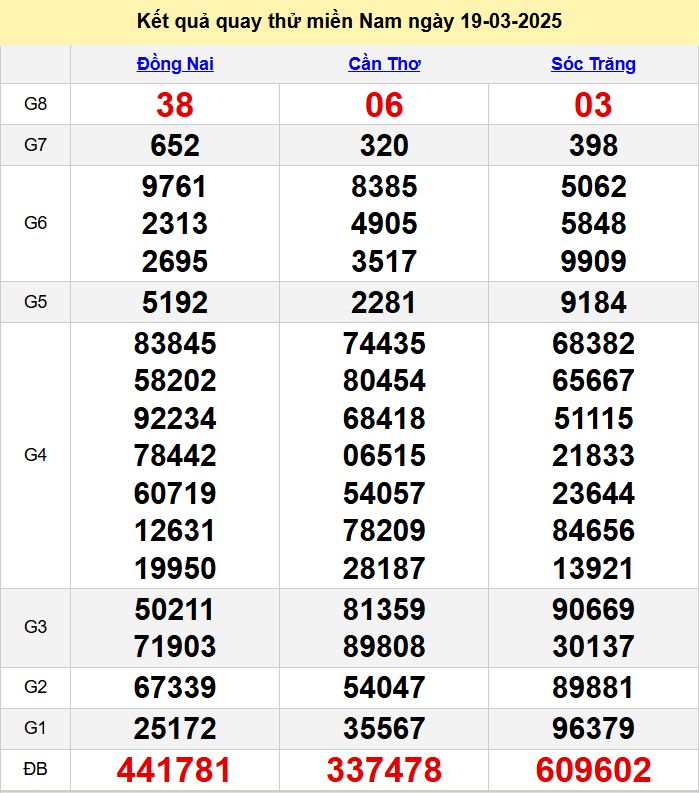Screen dimensions: 699x793
Task: Click G4 number 28187
Action: pos(384,568)
